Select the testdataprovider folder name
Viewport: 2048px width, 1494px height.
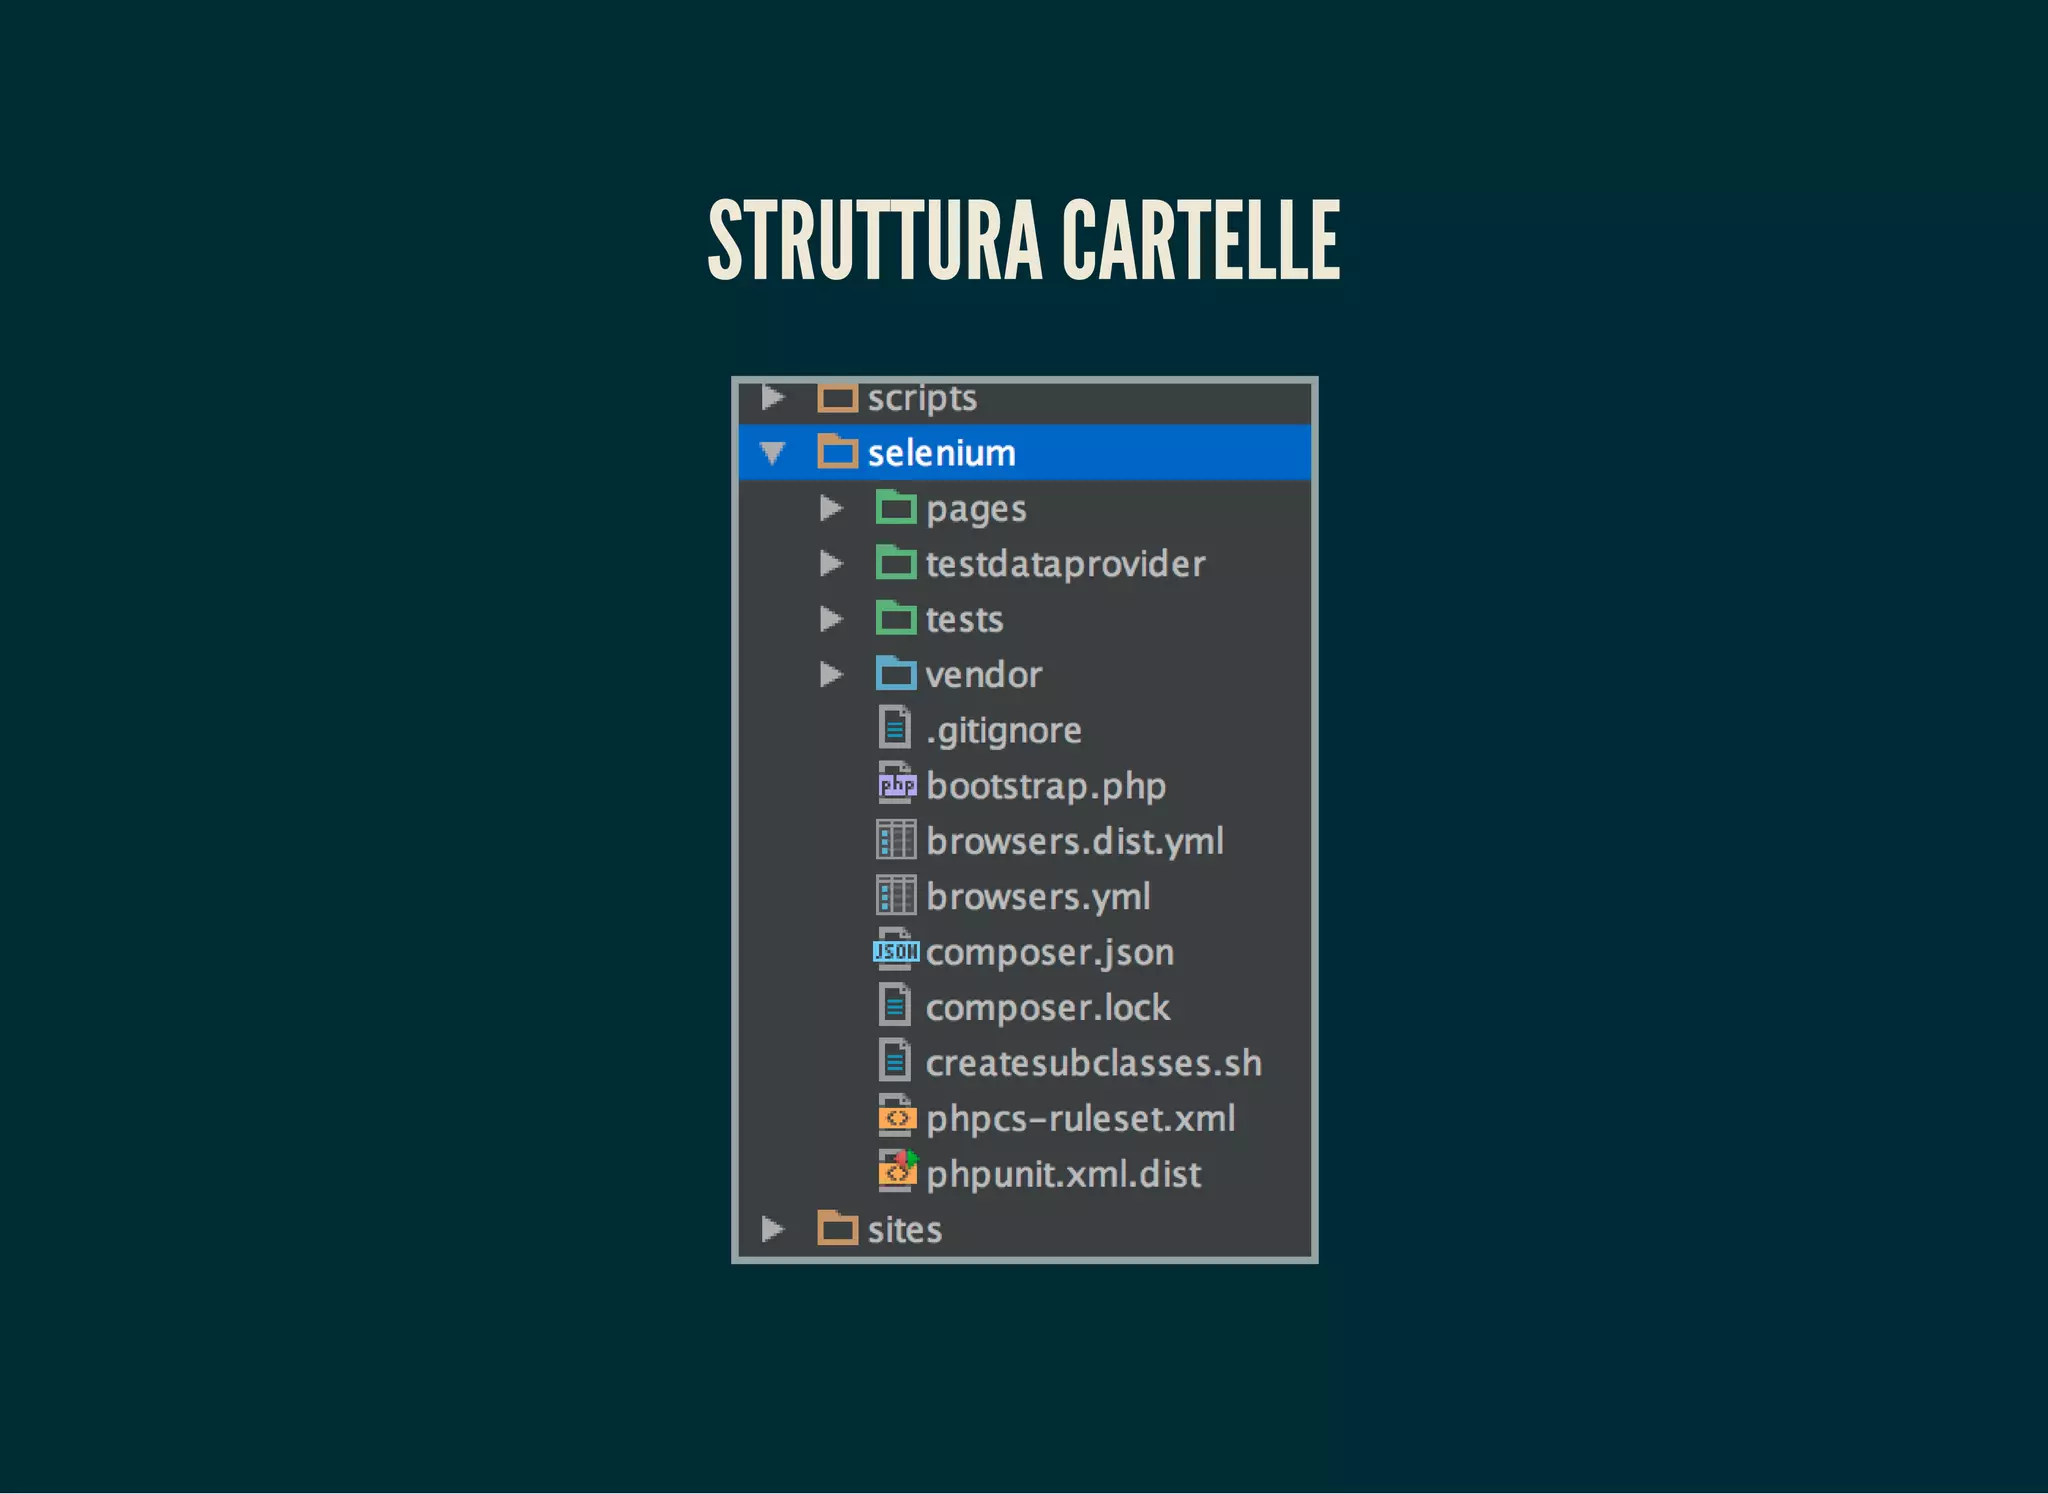pyautogui.click(x=1065, y=565)
